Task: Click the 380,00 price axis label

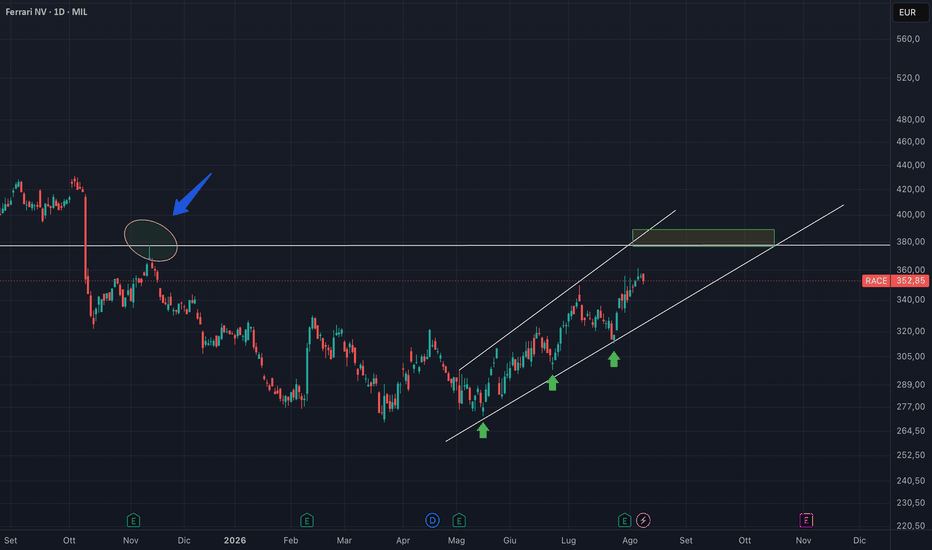Action: 911,241
